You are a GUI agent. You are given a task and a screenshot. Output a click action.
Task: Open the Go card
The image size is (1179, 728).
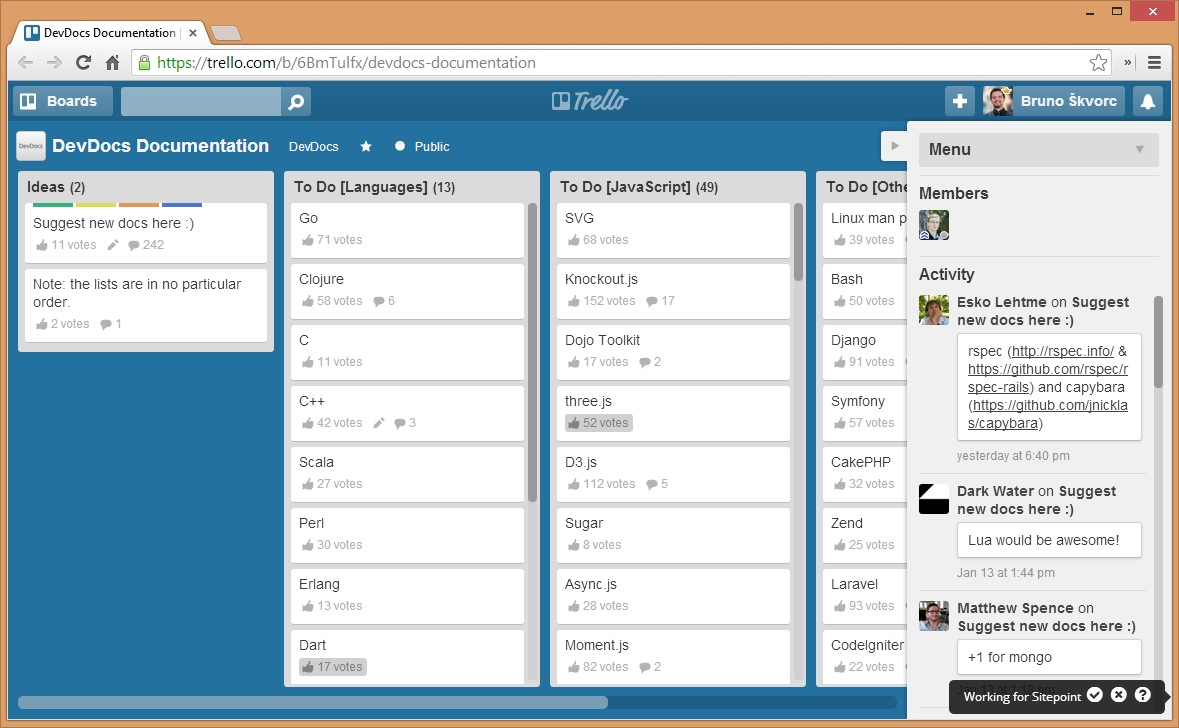coord(407,230)
